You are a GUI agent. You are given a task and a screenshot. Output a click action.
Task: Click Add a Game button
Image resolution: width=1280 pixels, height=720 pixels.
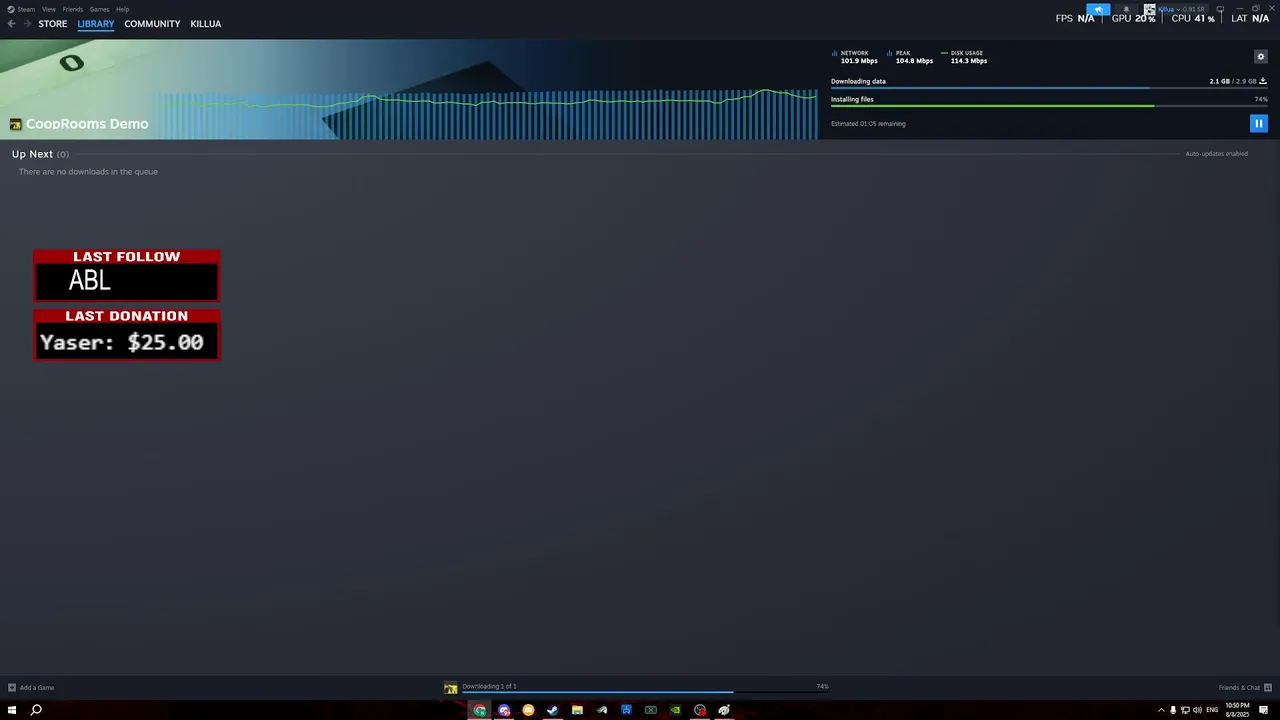[x=31, y=687]
